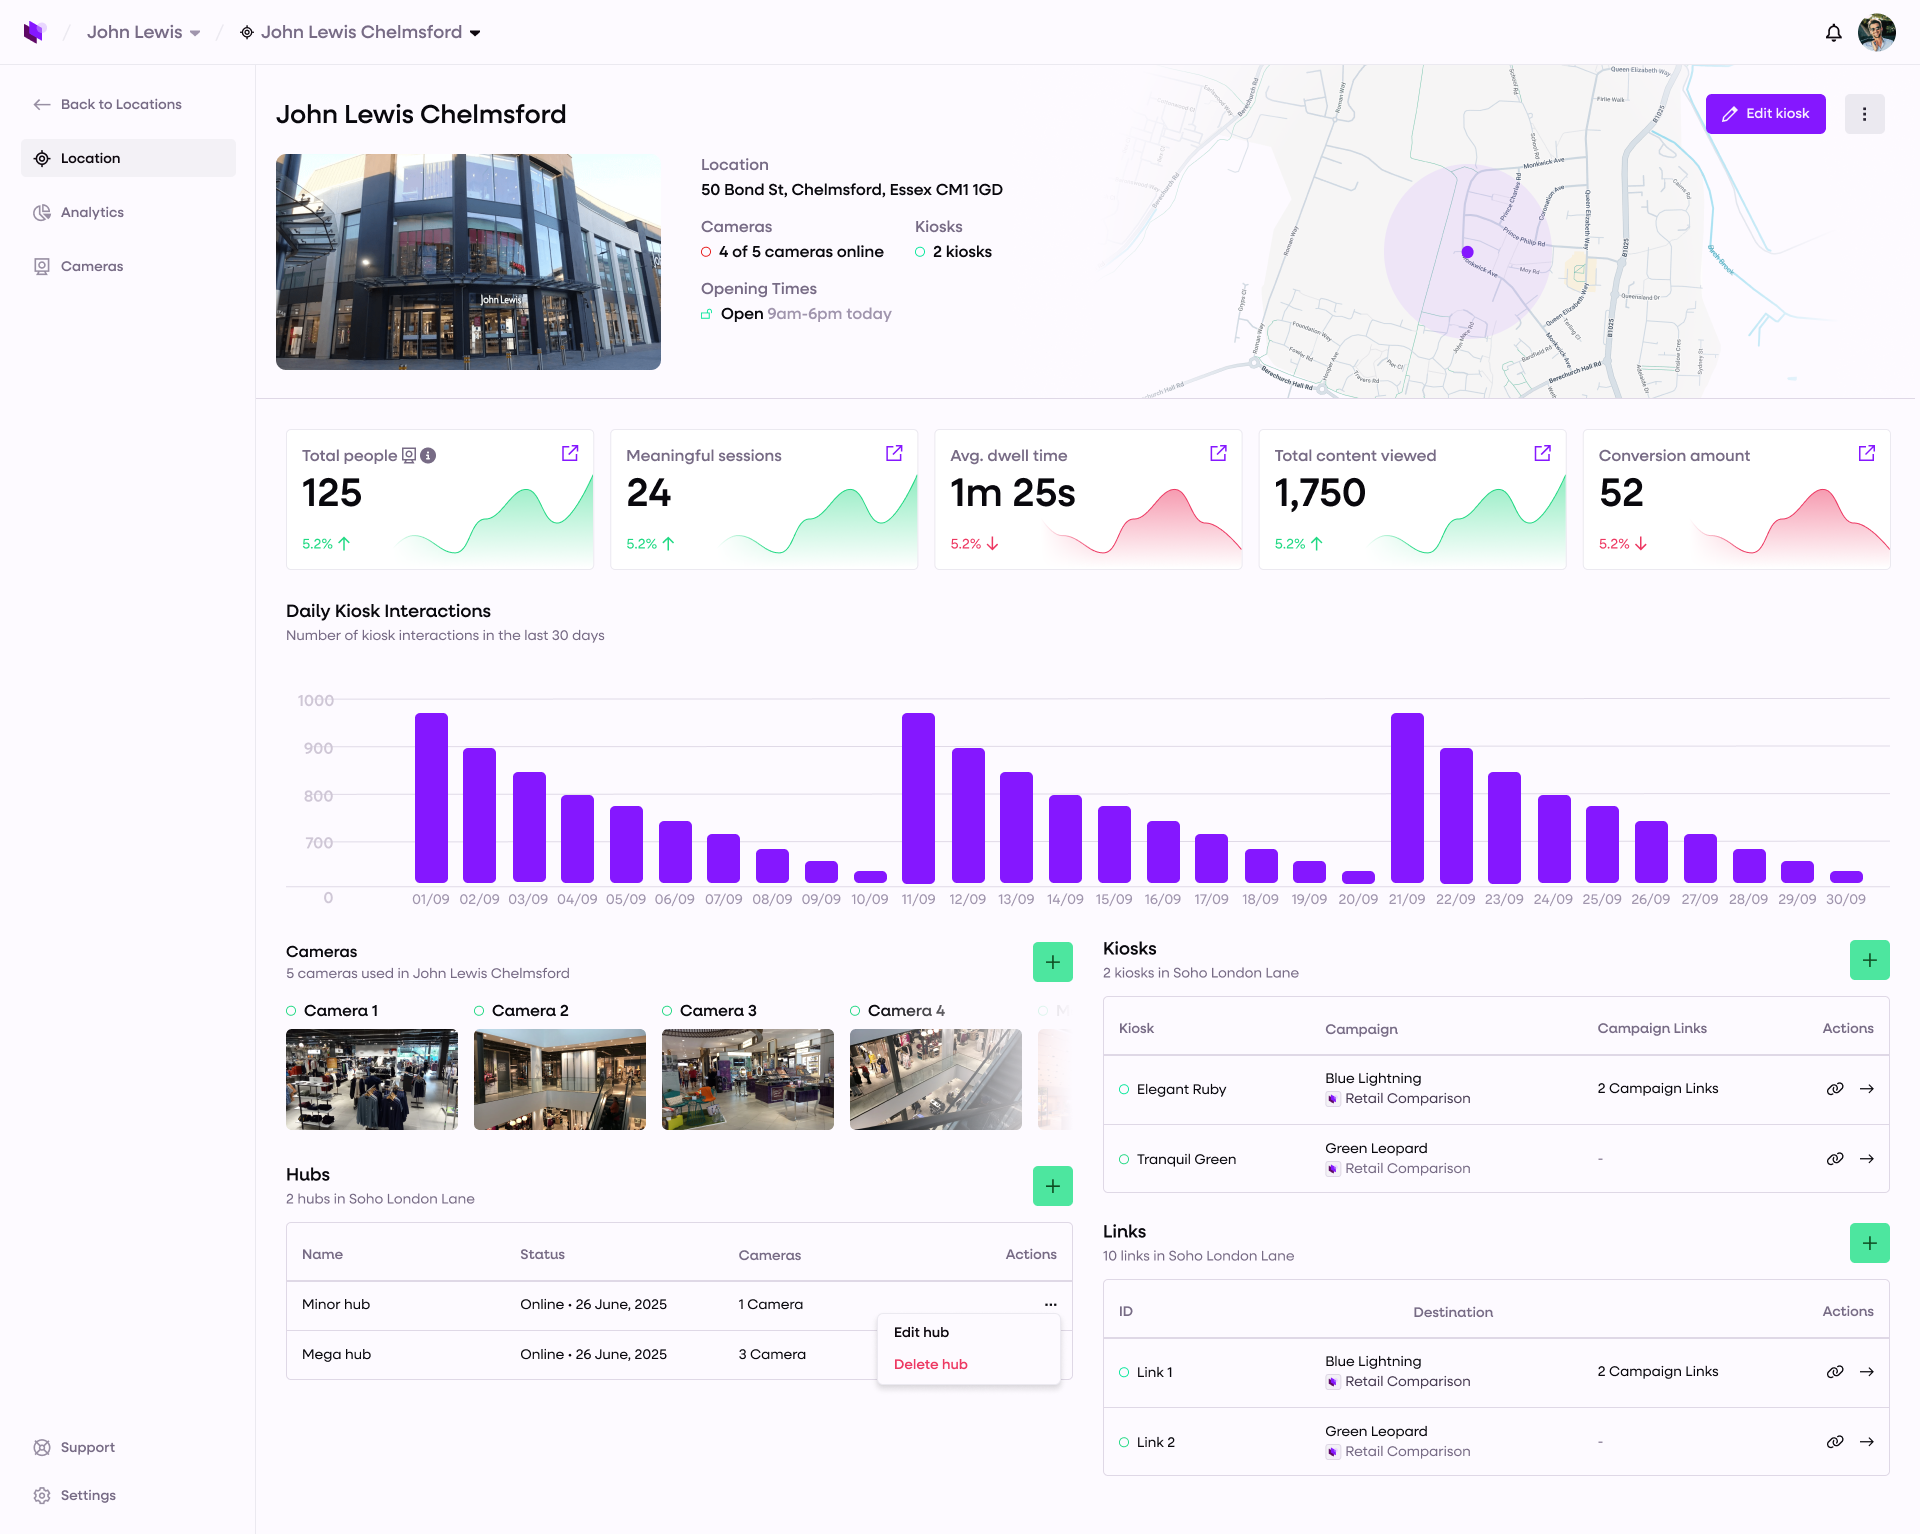
Task: Select Location in the sidebar
Action: point(128,158)
